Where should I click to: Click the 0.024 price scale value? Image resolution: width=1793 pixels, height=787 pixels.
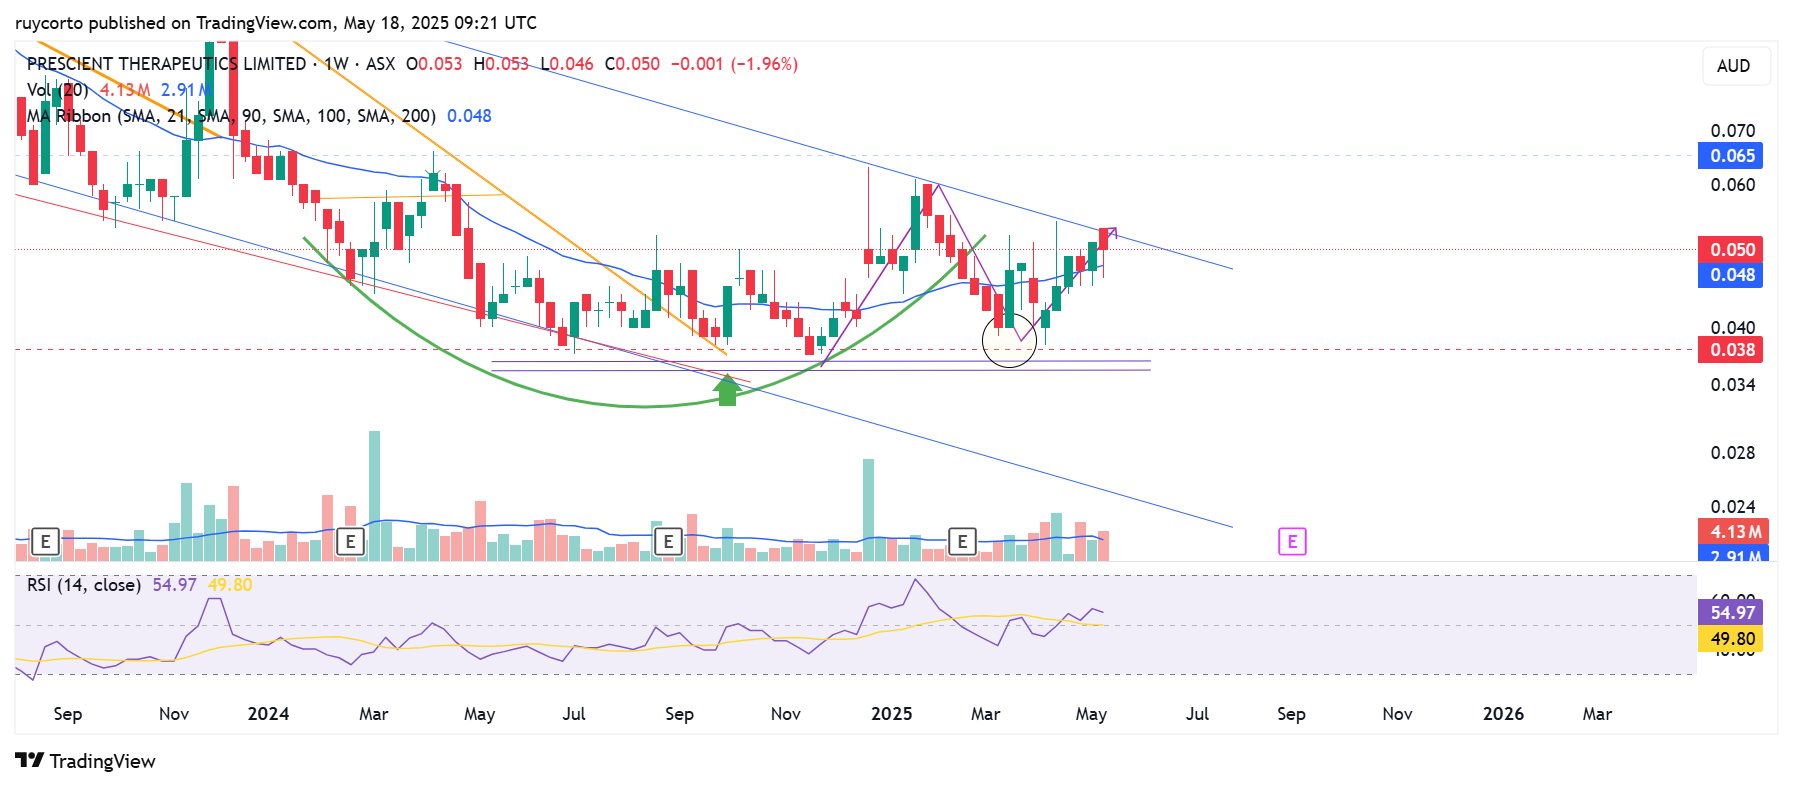[1733, 507]
